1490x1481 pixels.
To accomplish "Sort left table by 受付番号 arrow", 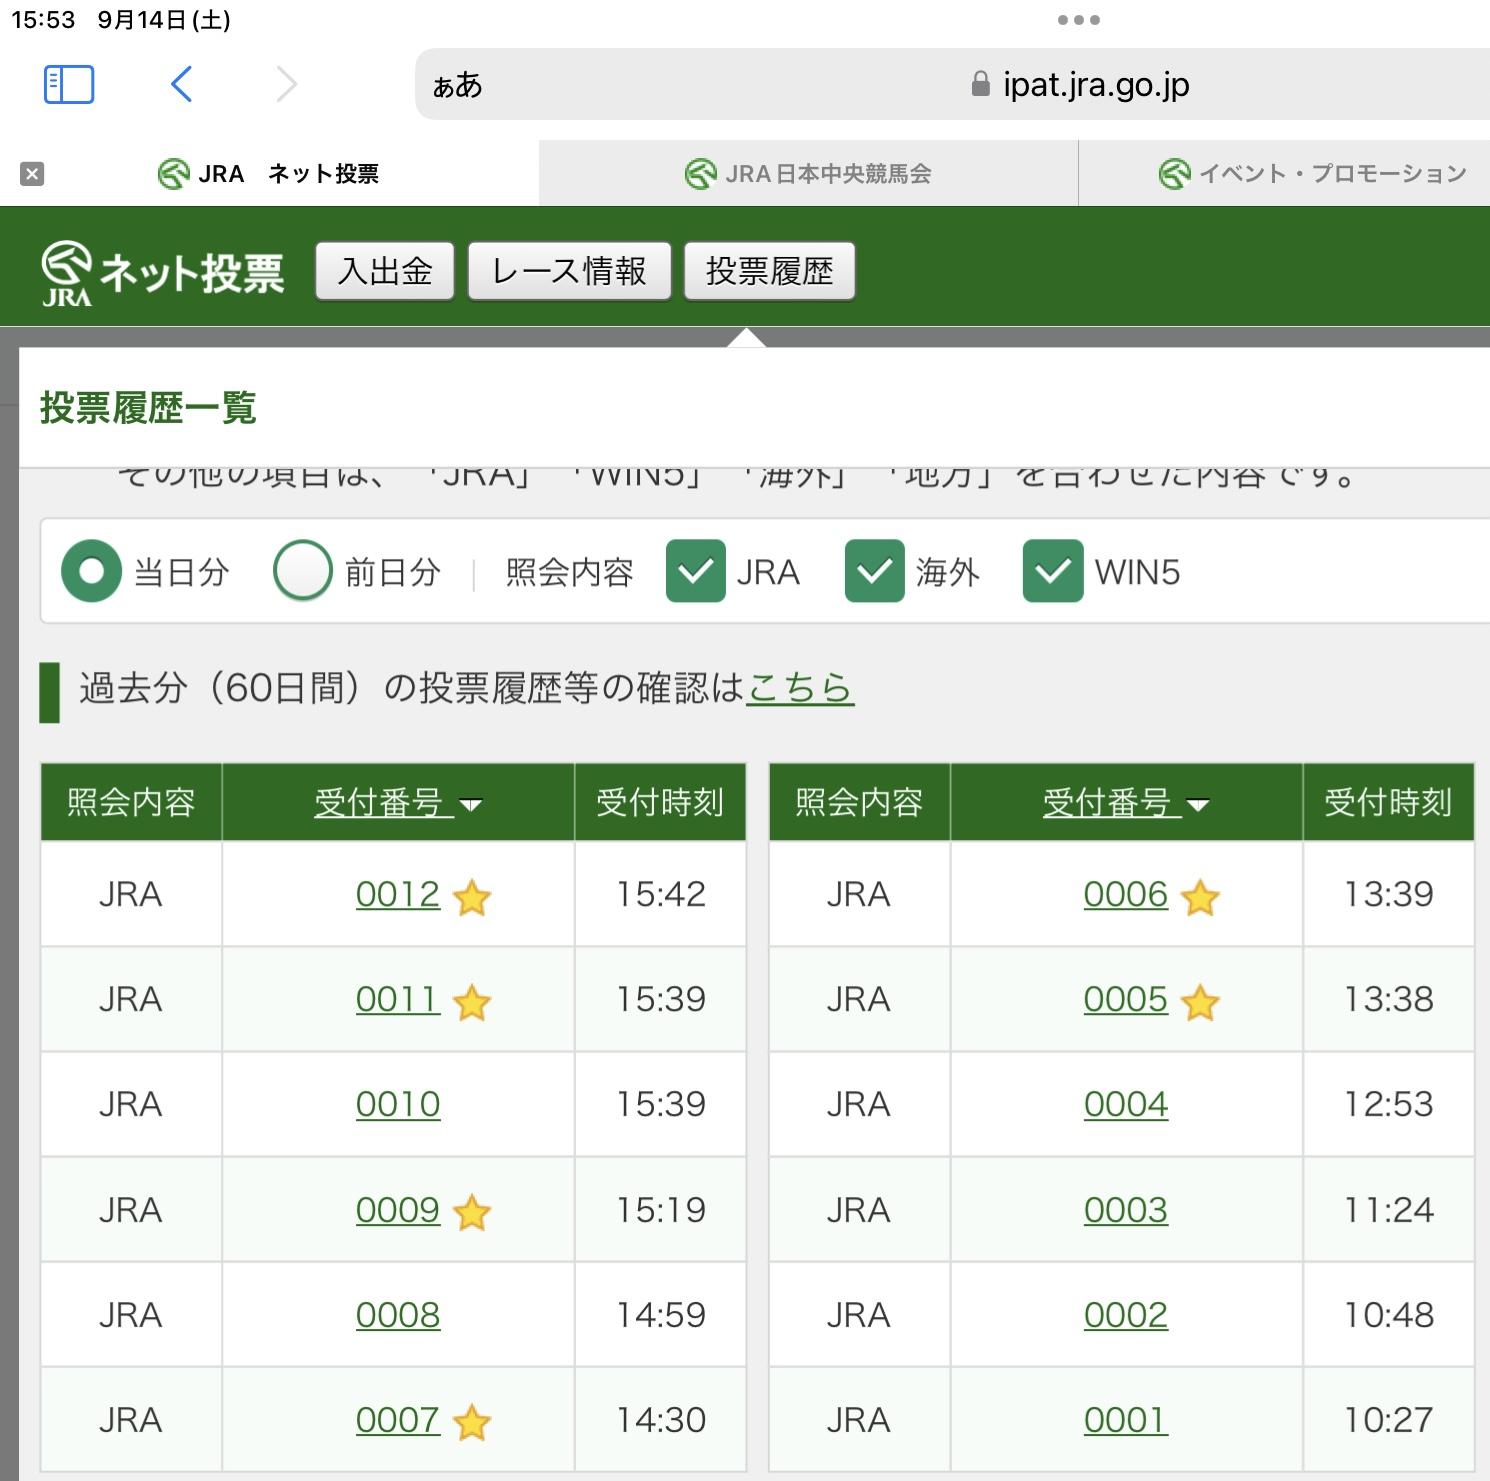I will [x=470, y=805].
